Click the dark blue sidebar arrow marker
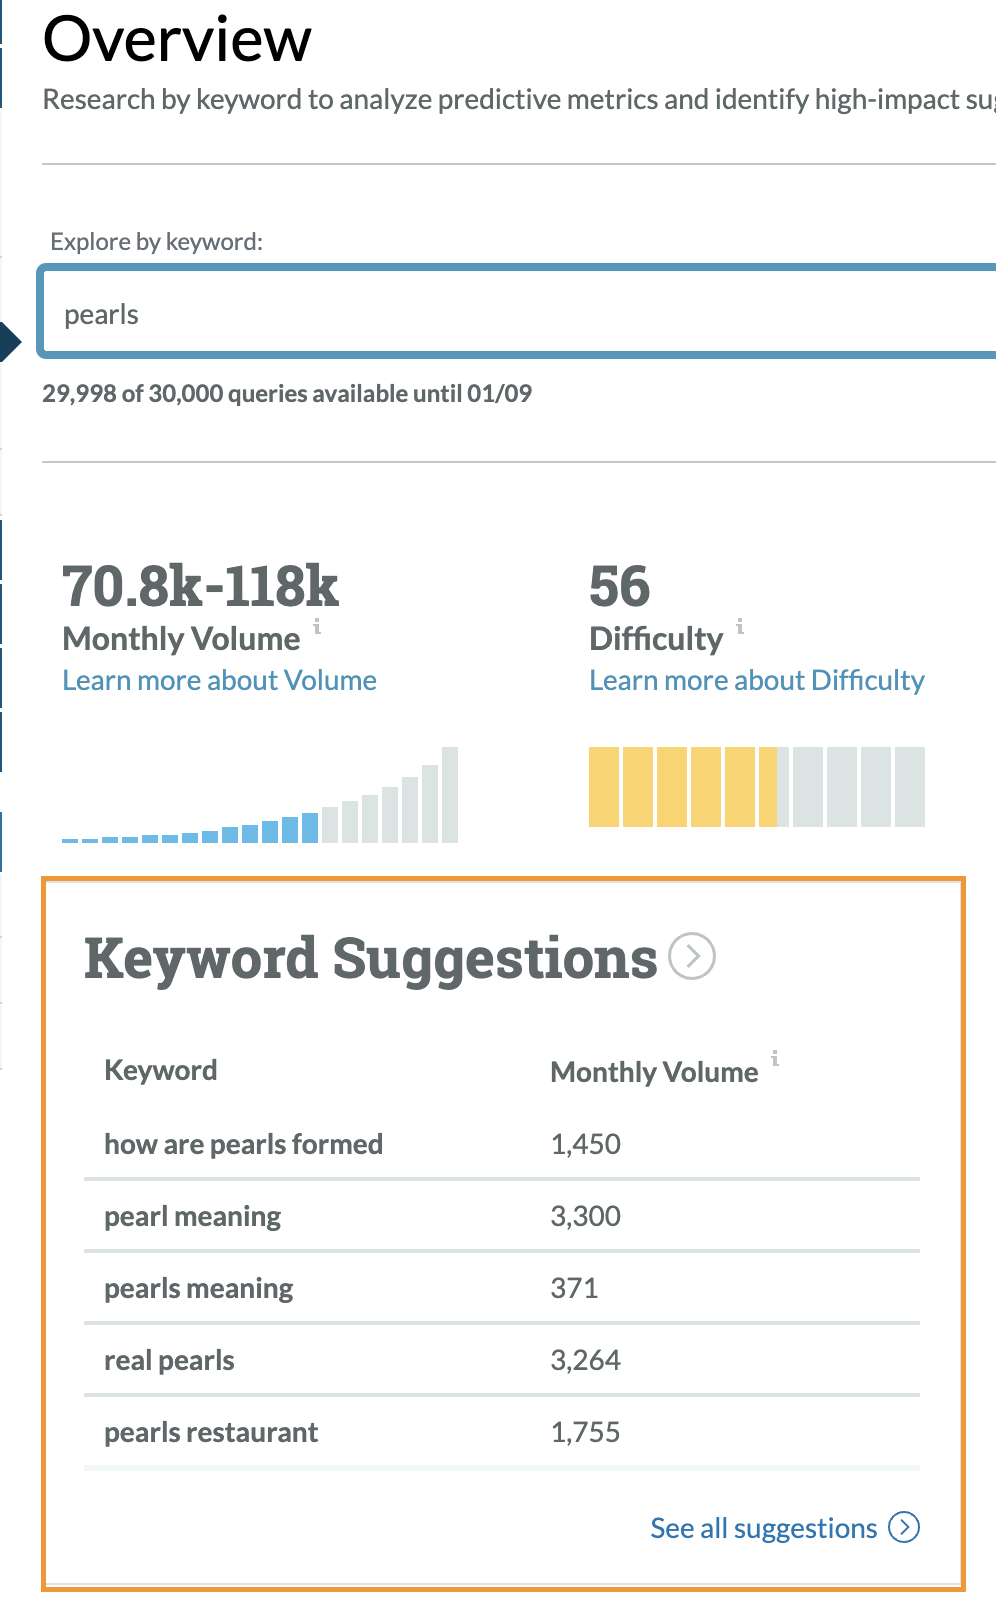 tap(10, 342)
